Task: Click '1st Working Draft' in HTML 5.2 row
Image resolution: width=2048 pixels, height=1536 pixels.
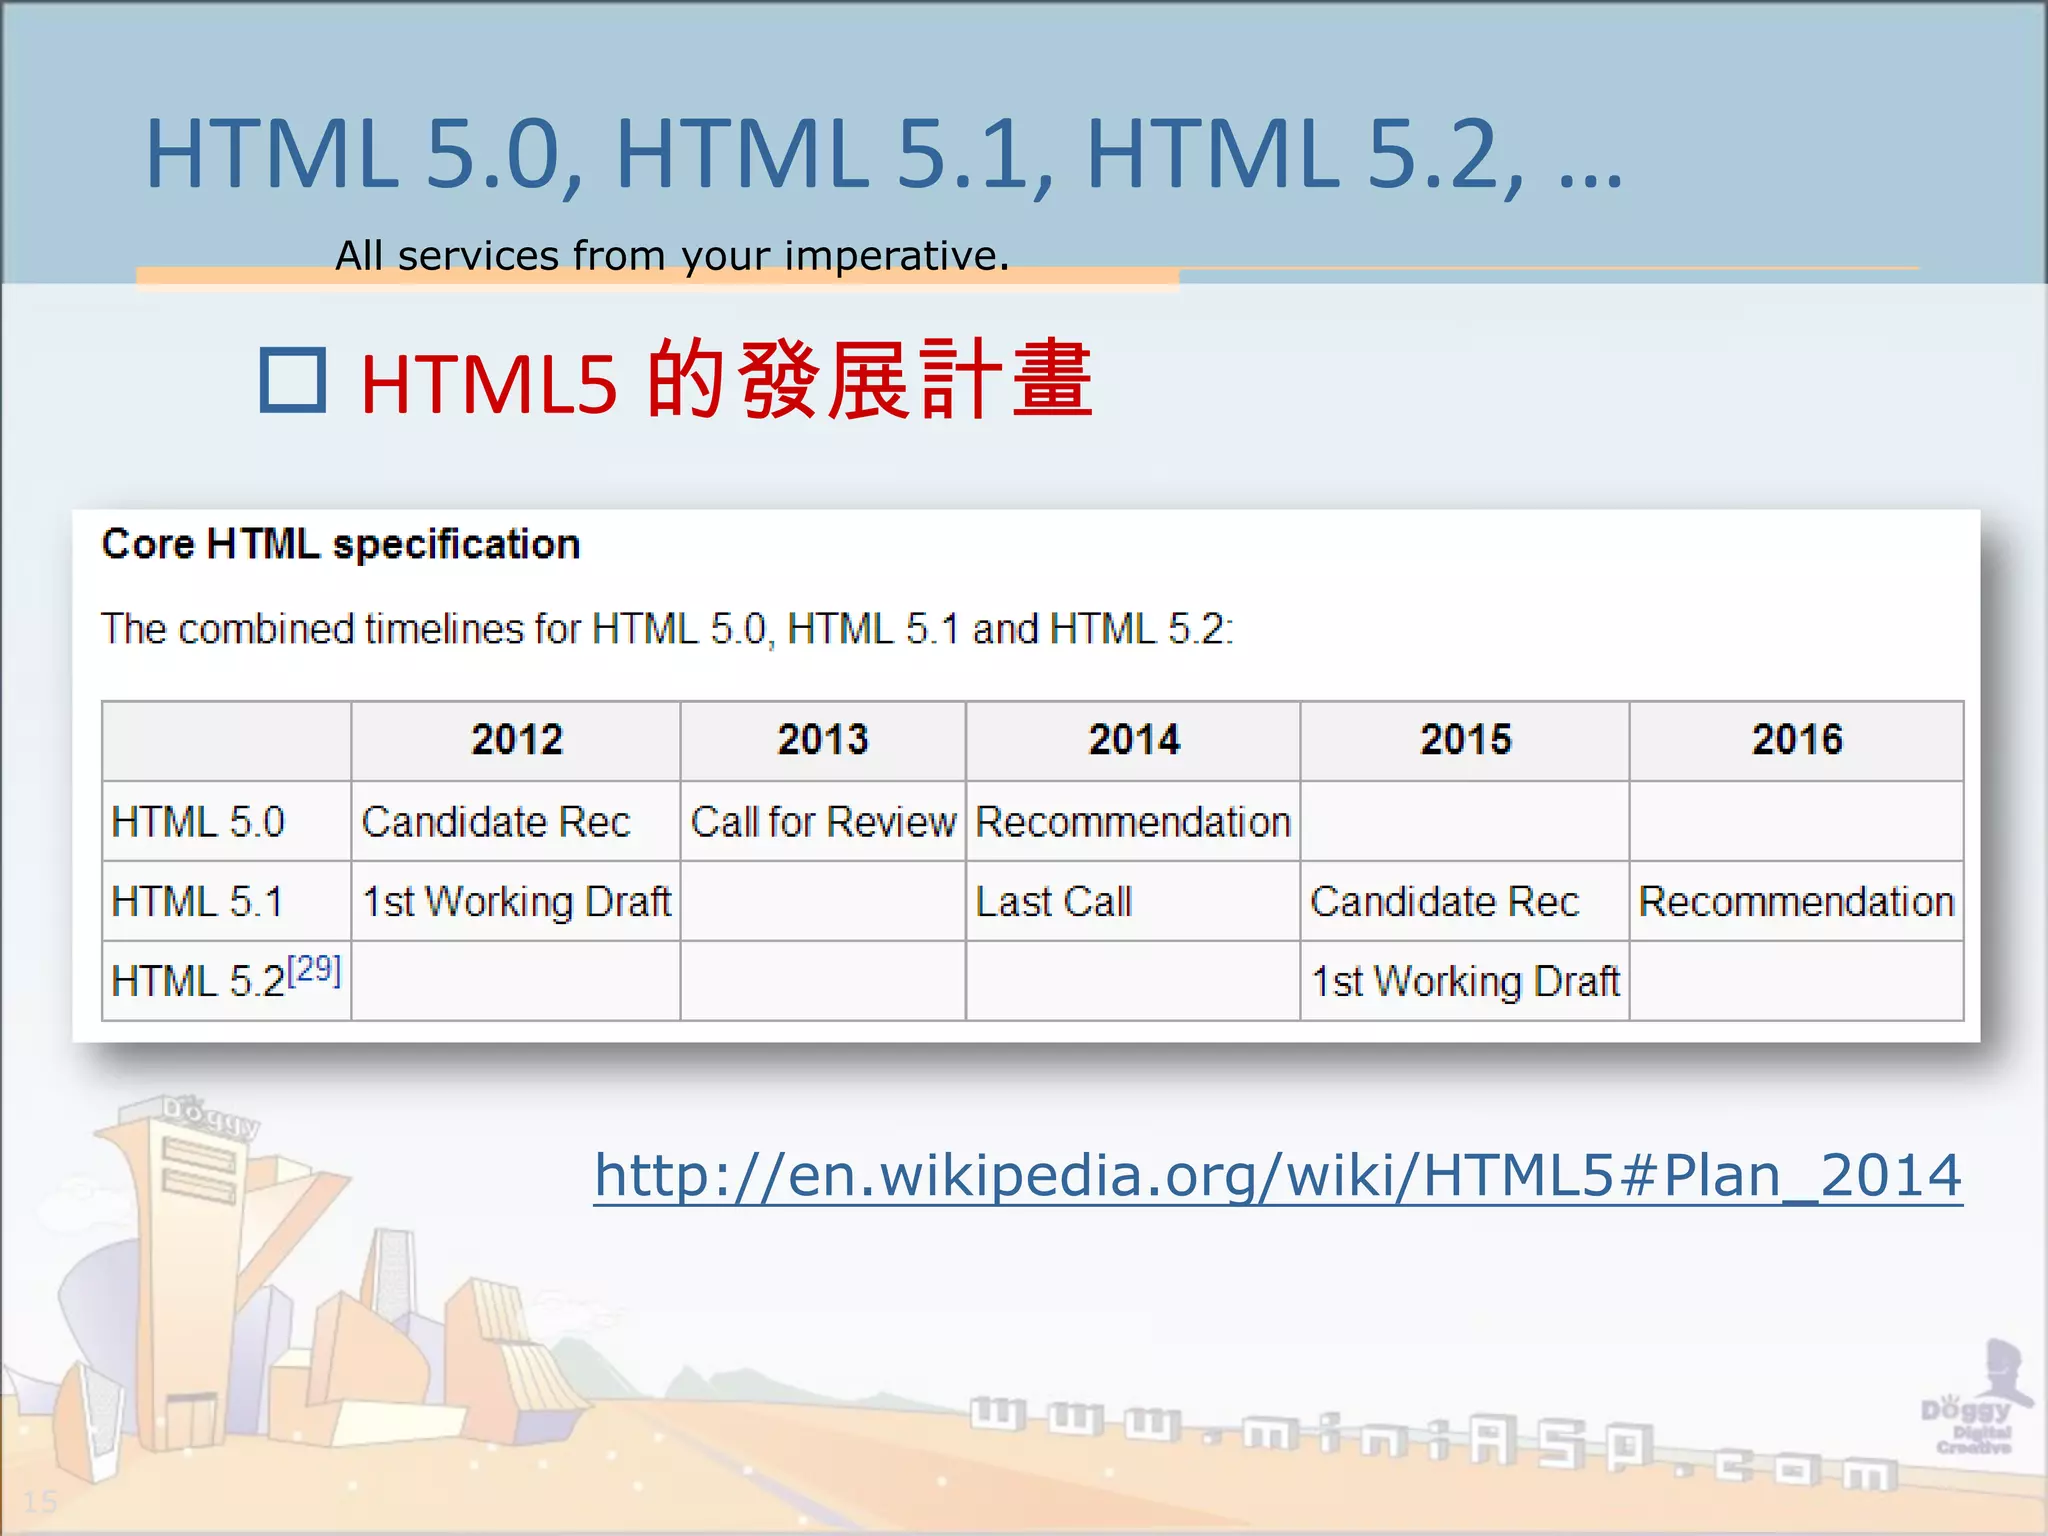Action: coord(1465,981)
